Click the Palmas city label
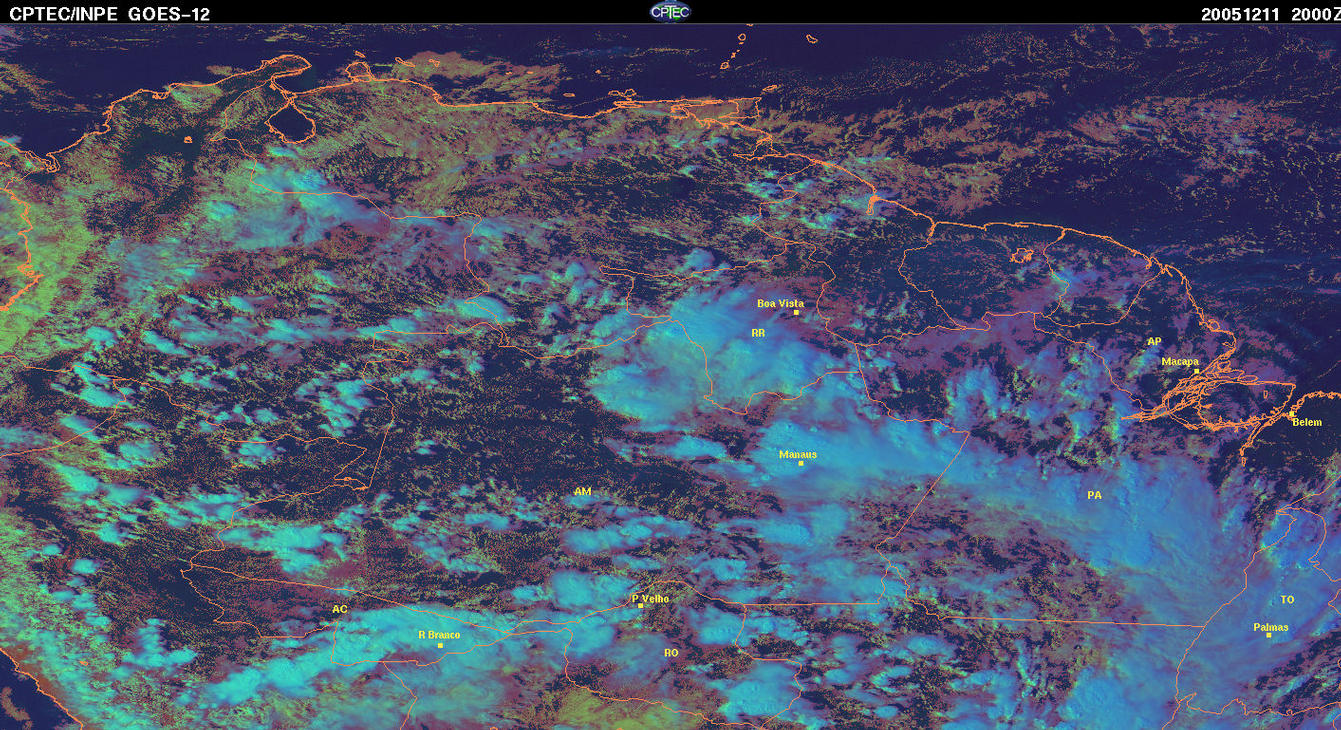Image resolution: width=1341 pixels, height=730 pixels. (x=1270, y=627)
